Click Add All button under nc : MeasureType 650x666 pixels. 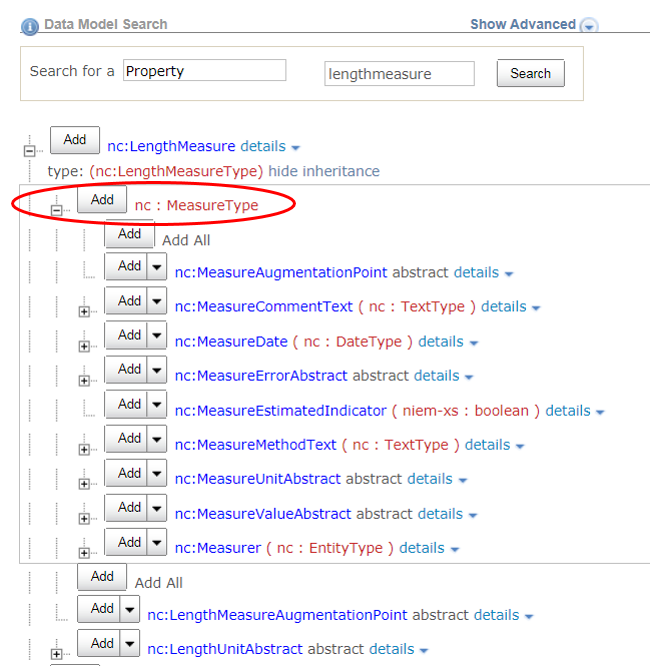(129, 234)
